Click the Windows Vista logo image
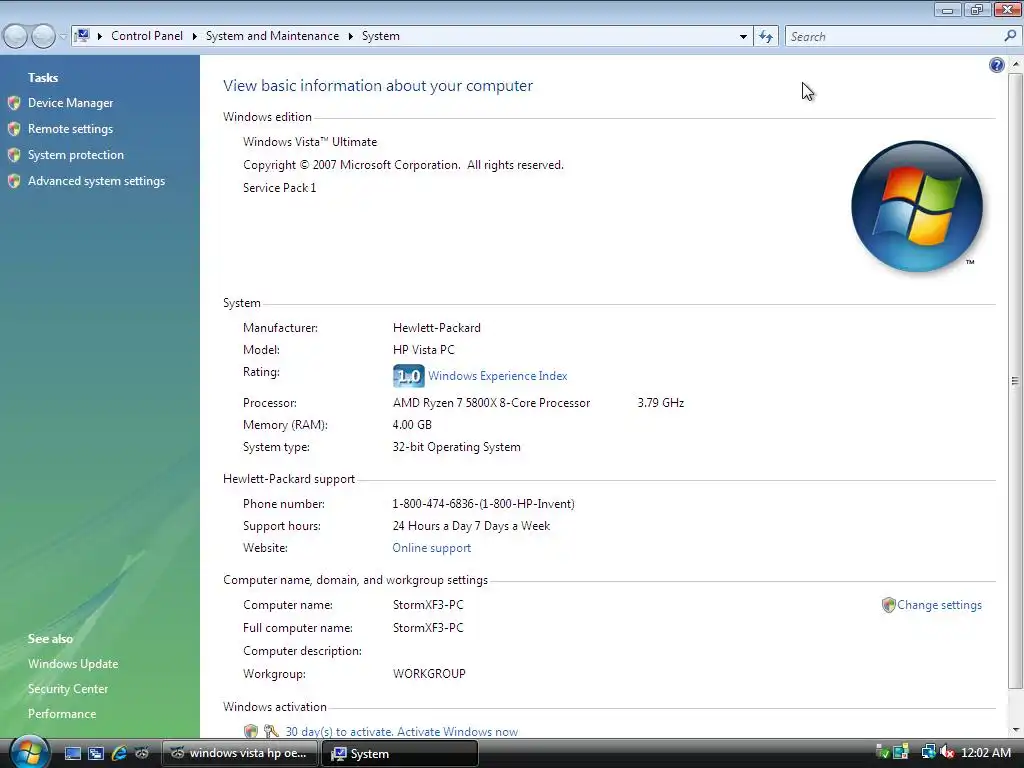 tap(917, 206)
